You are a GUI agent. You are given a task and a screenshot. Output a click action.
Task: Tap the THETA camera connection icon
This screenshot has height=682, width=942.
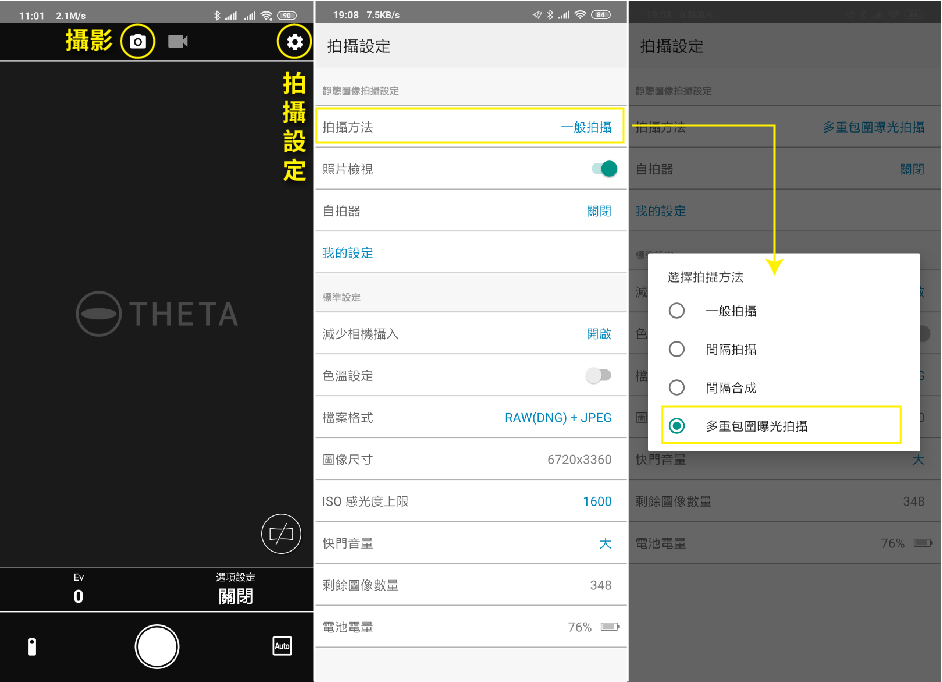pyautogui.click(x=31, y=646)
